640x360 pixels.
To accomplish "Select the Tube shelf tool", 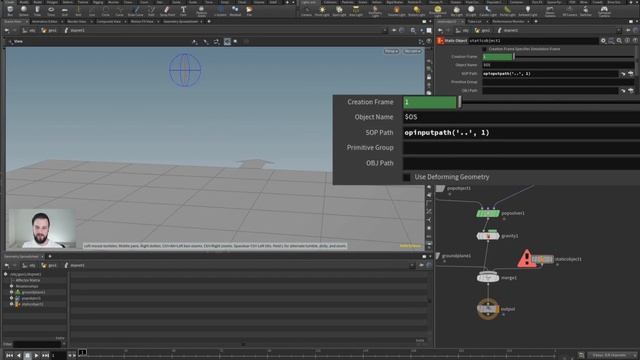I will pos(37,11).
